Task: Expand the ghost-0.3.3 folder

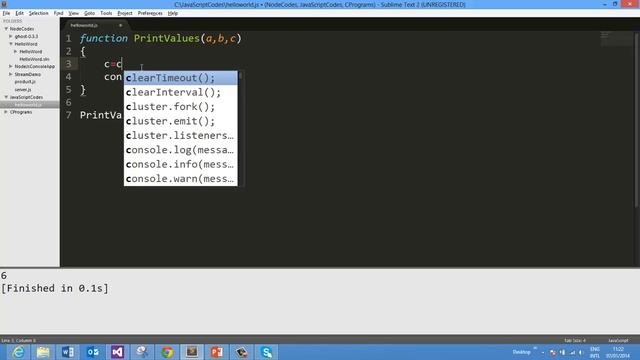Action: pos(11,36)
